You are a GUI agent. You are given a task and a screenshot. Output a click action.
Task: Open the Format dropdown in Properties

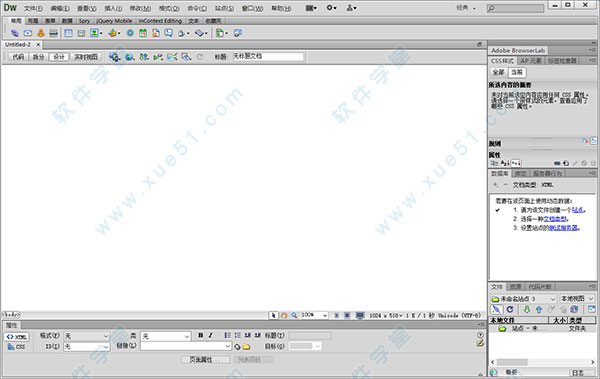coord(86,336)
